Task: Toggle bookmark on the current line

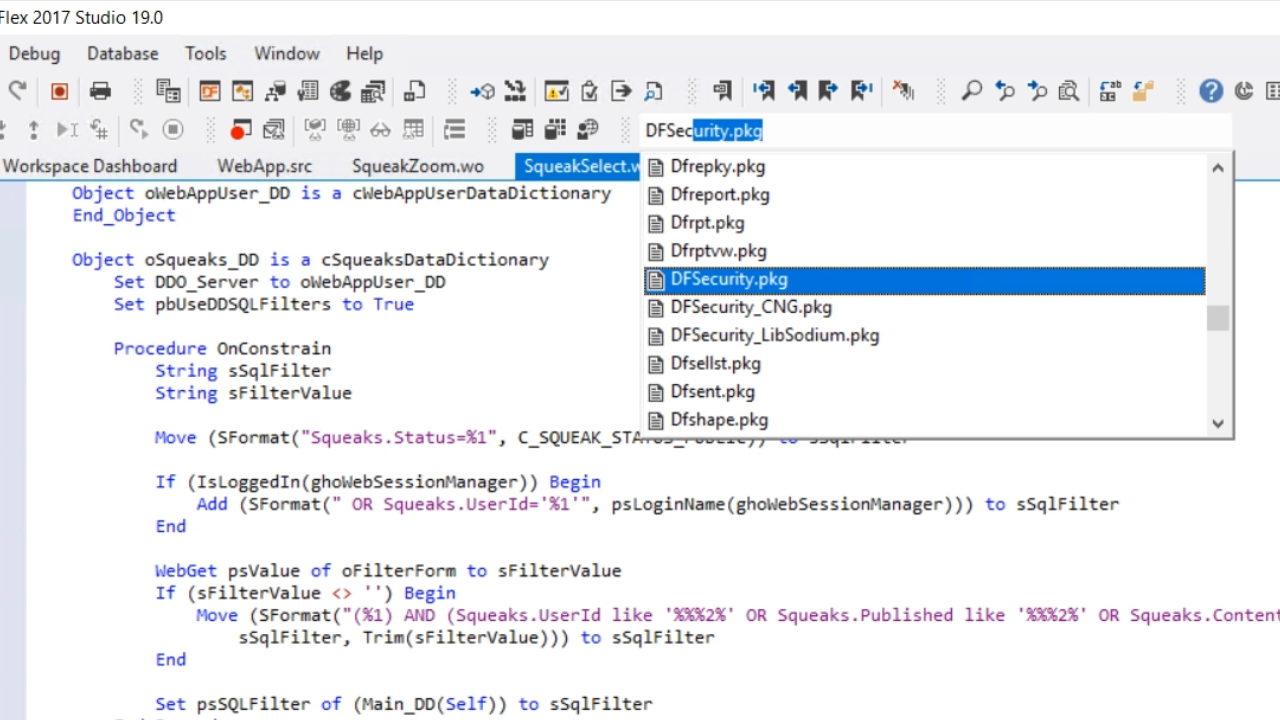Action: (722, 92)
